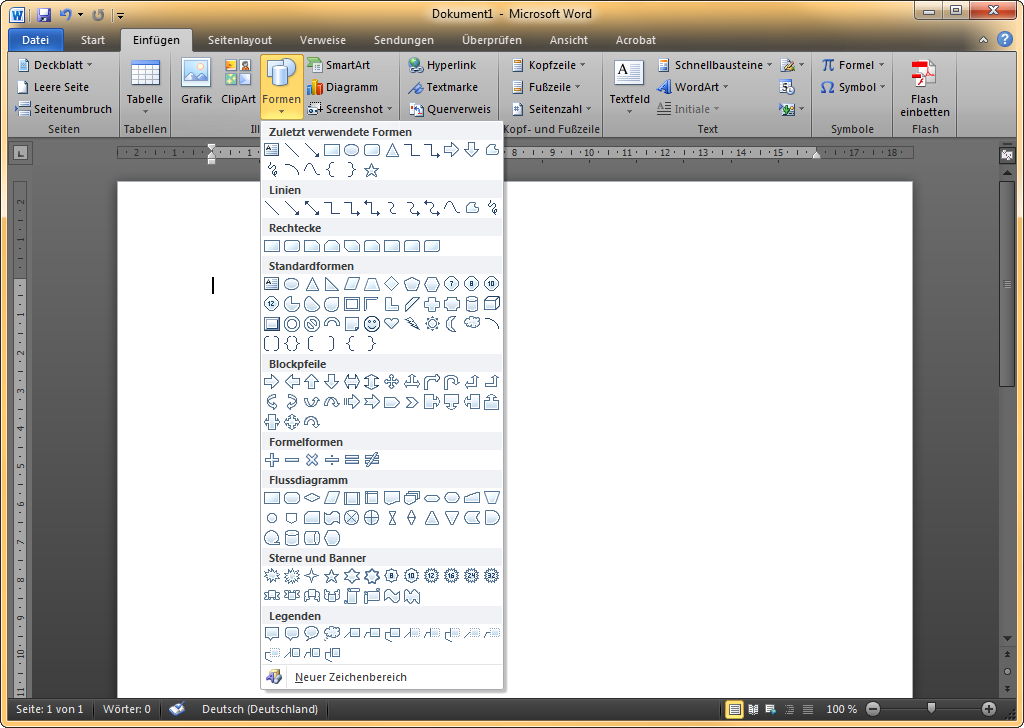Click the Seitenumbruch button
Image resolution: width=1024 pixels, height=728 pixels.
(65, 109)
